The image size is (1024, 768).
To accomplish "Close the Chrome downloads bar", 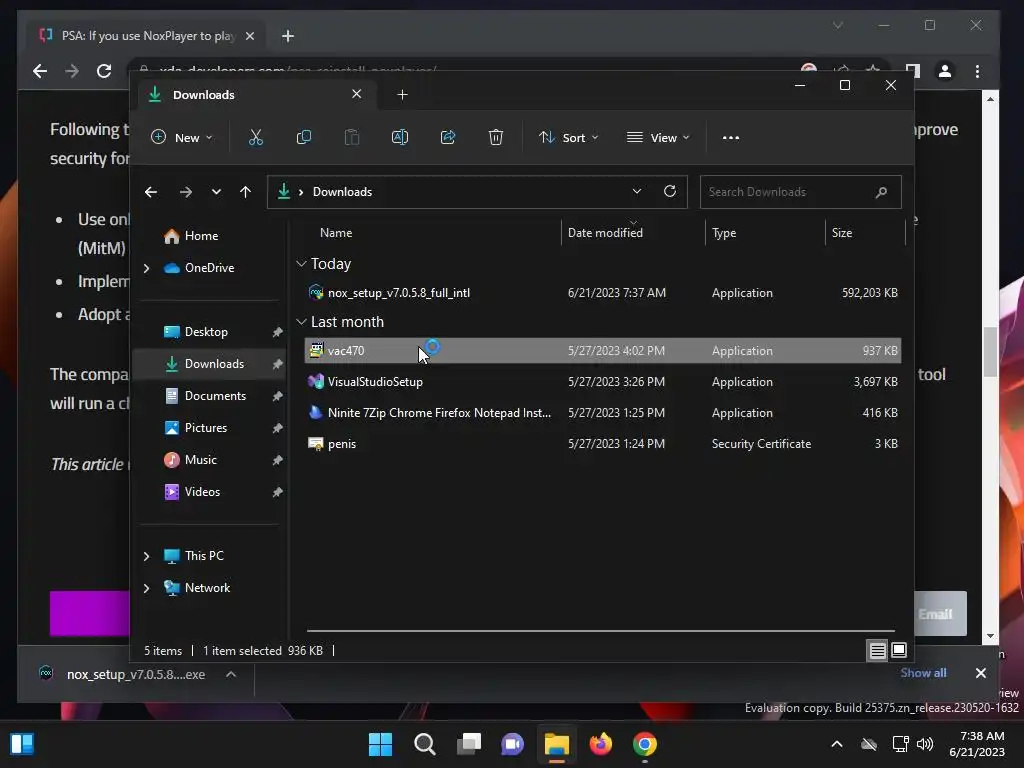I will 981,673.
